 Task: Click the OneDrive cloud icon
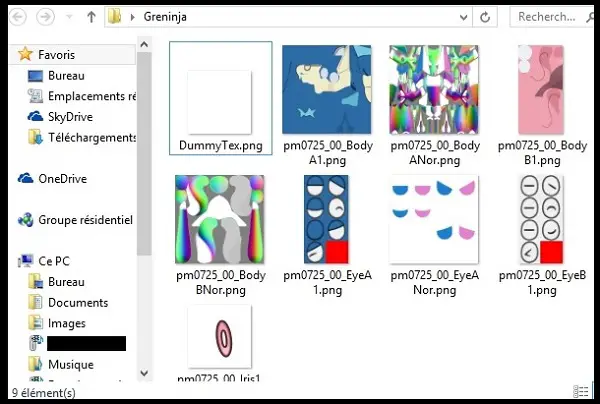(x=26, y=178)
